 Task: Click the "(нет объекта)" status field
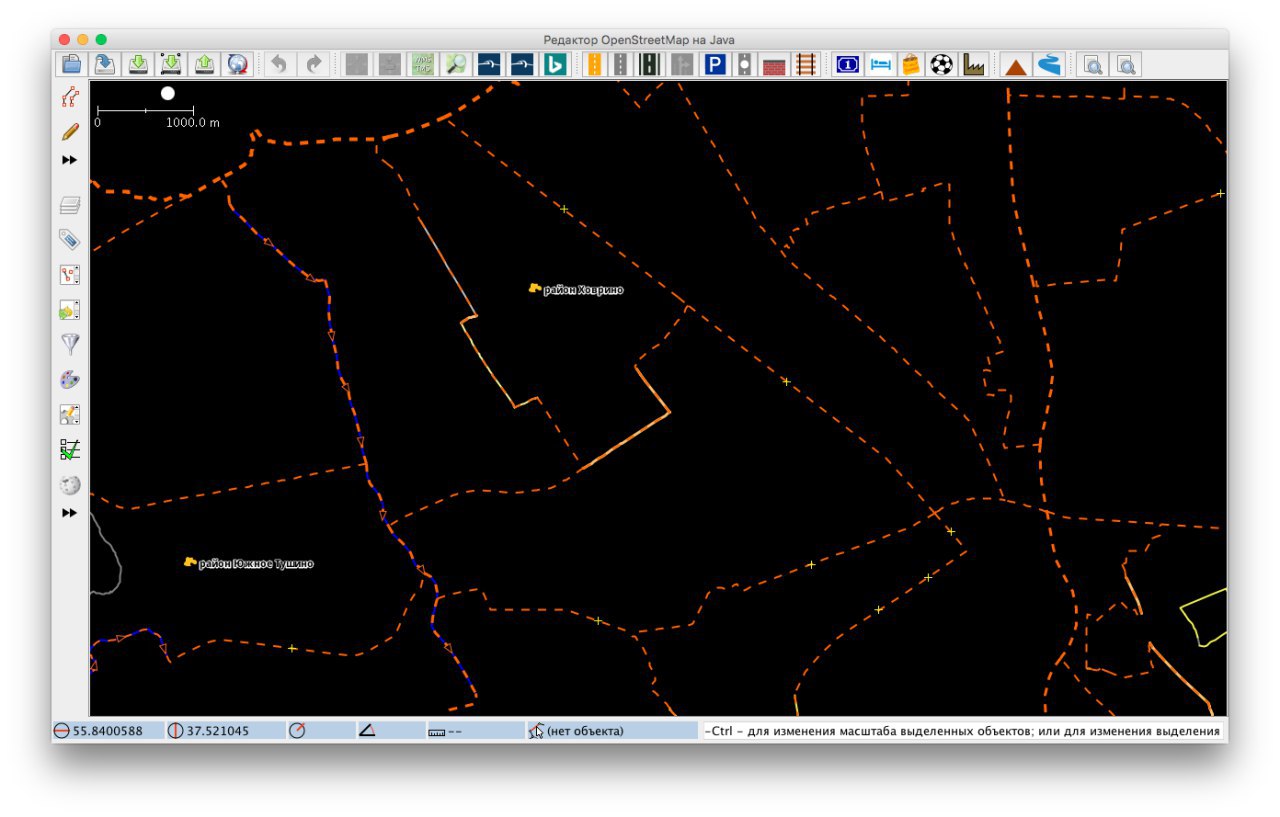pos(612,731)
